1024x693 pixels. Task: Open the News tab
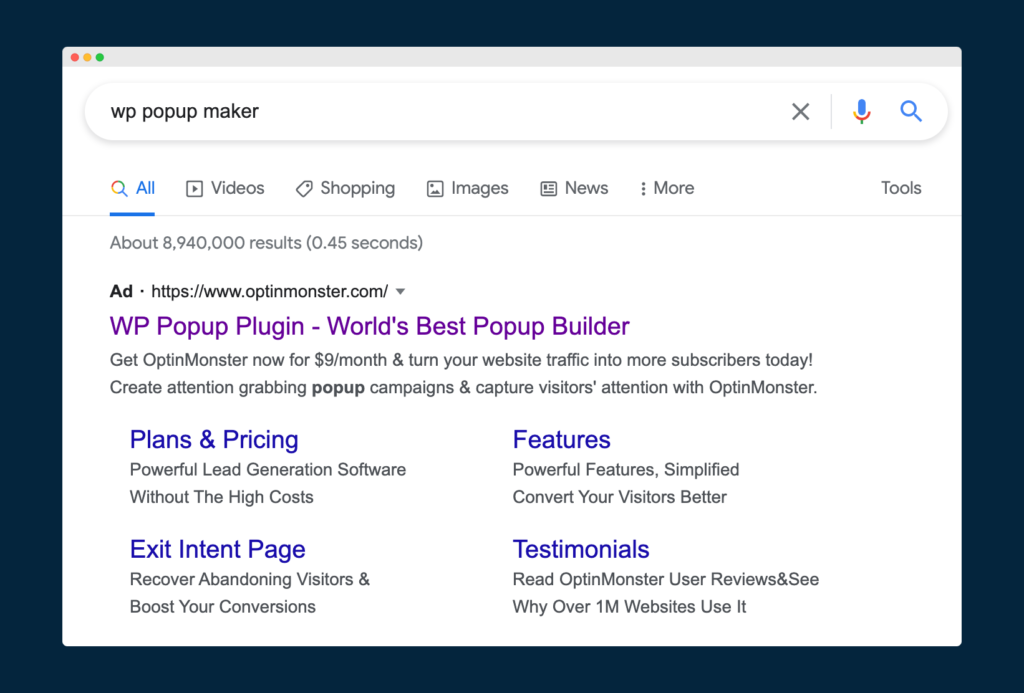pyautogui.click(x=574, y=189)
